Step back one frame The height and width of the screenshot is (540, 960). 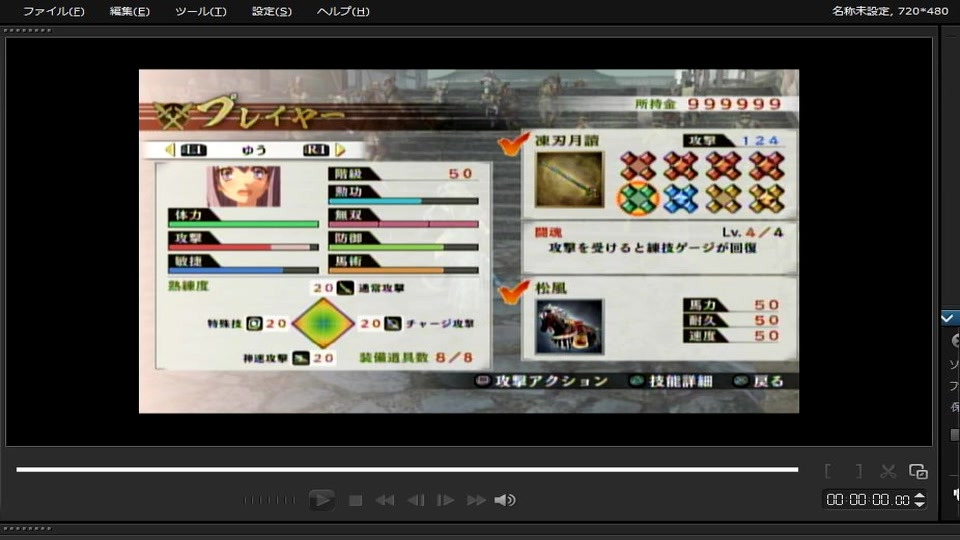click(416, 501)
